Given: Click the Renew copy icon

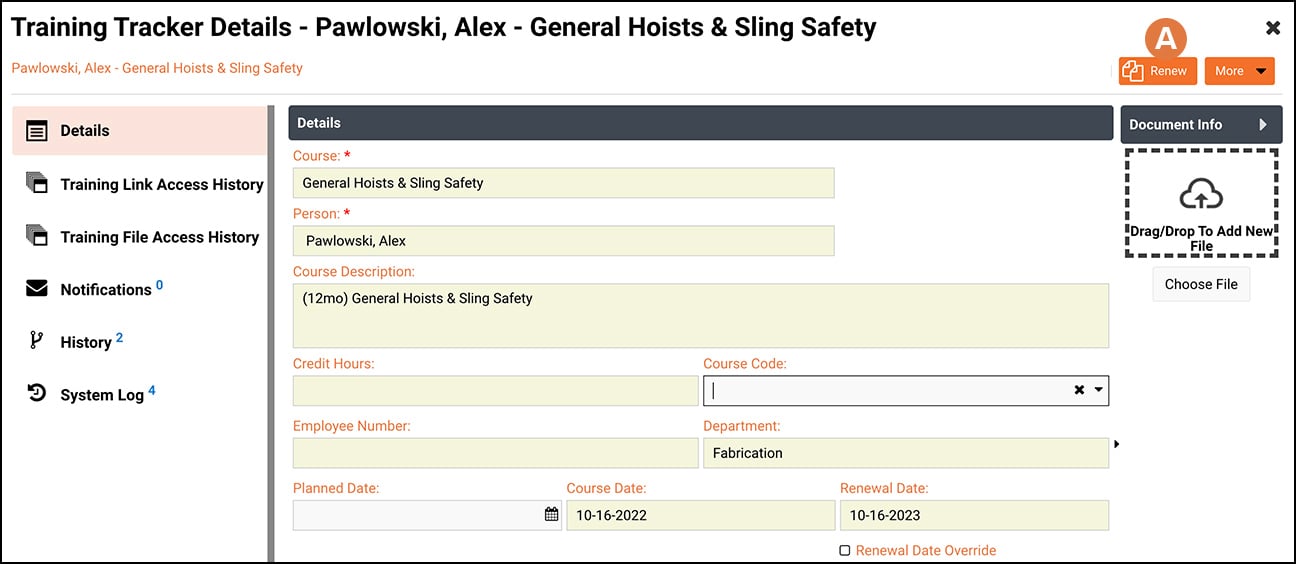Looking at the screenshot, I should click(x=1133, y=71).
